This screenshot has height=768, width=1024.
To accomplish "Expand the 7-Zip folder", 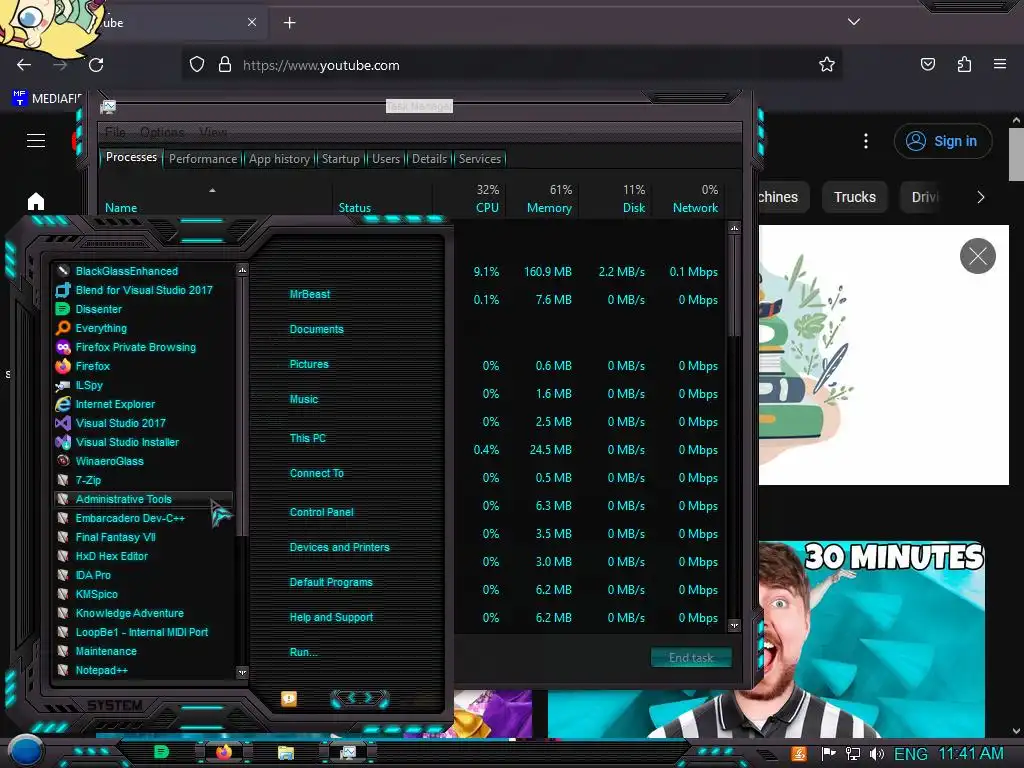I will coord(88,479).
